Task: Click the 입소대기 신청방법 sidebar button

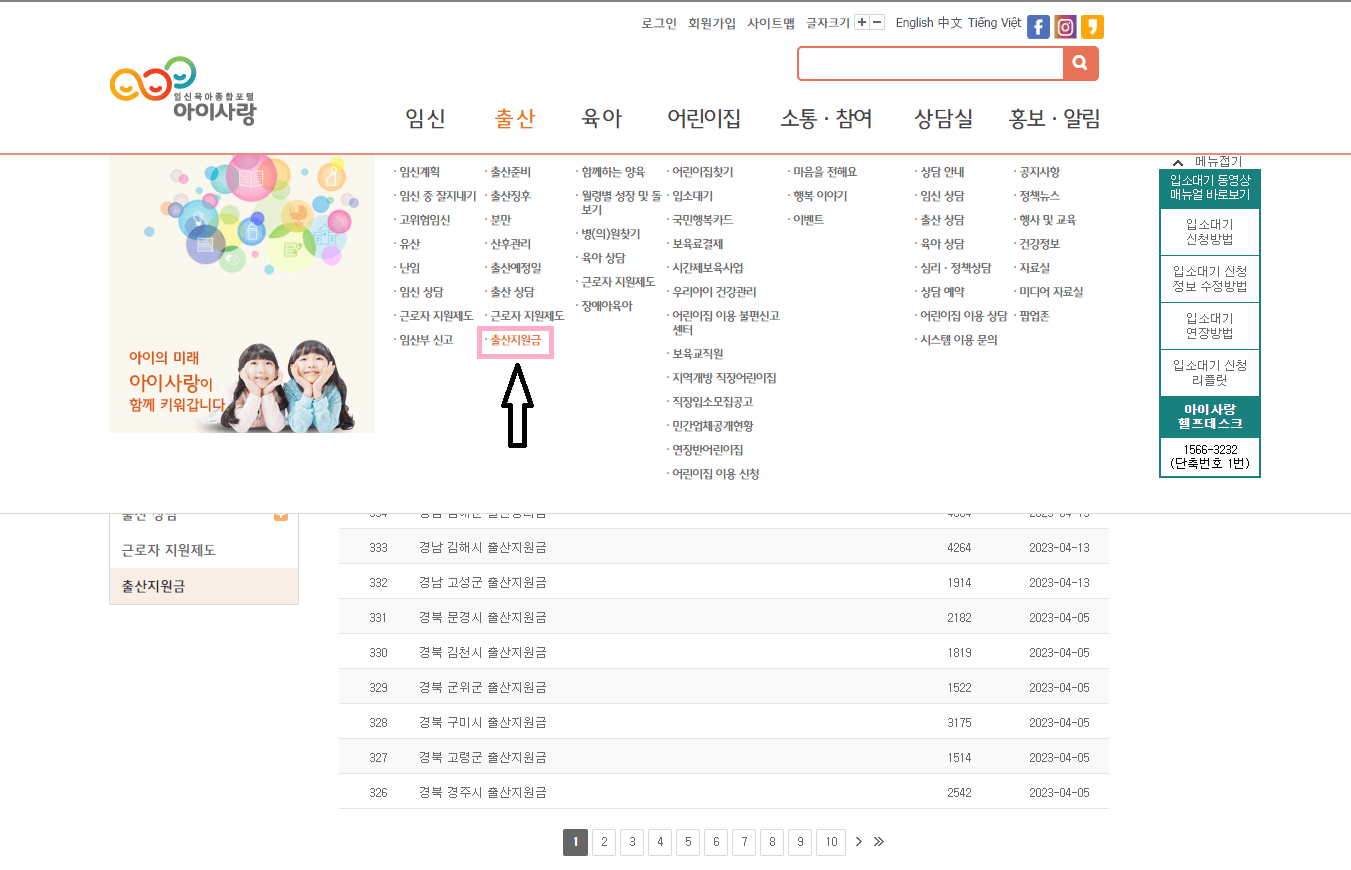Action: click(x=1210, y=231)
